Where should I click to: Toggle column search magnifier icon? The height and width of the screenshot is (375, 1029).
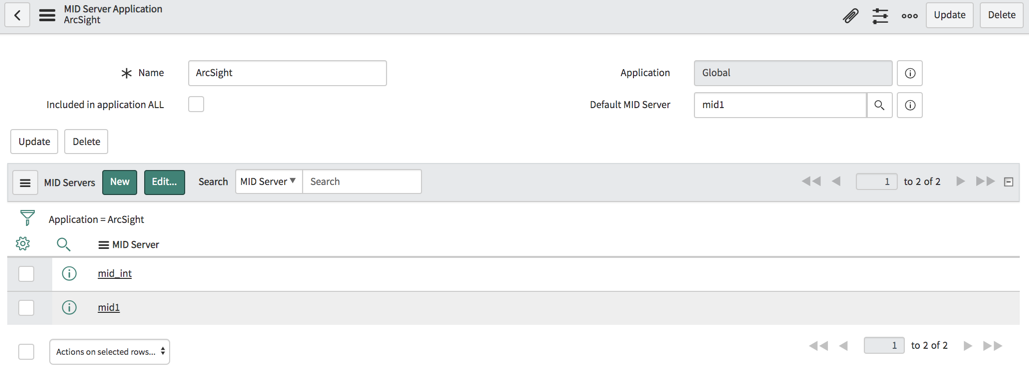[x=64, y=245]
